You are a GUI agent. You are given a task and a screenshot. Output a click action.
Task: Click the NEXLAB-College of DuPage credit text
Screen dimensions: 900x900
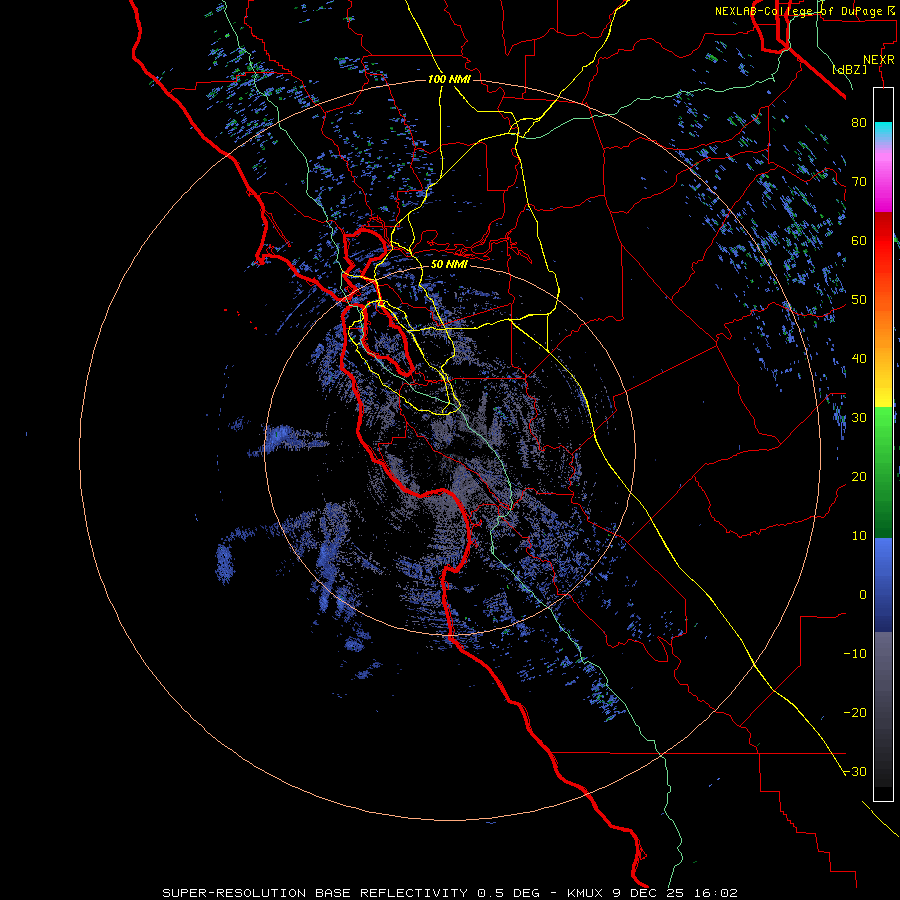(x=807, y=11)
